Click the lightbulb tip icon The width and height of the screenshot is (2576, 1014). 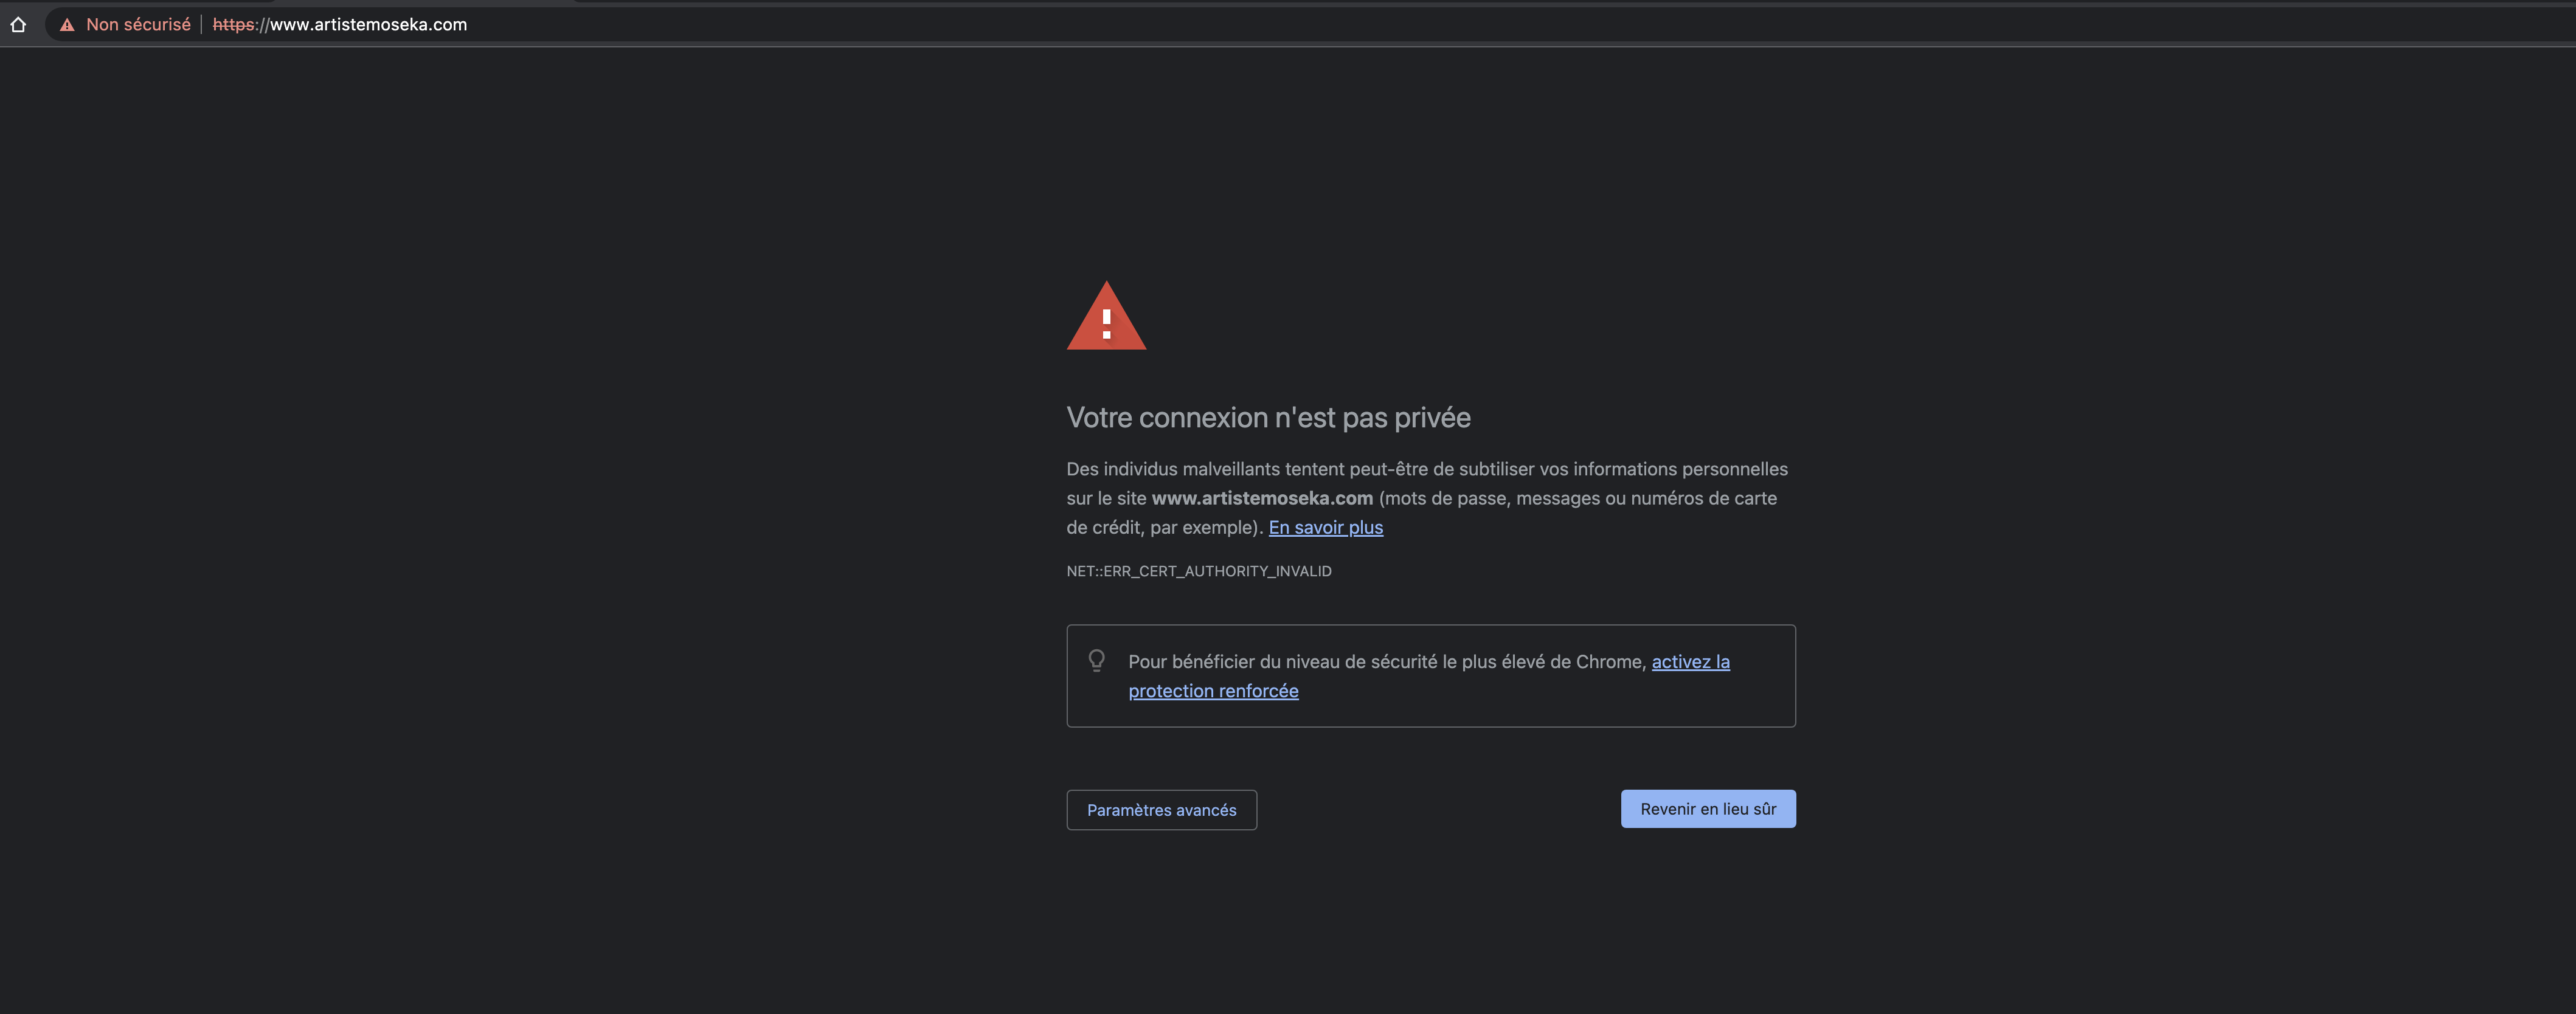coord(1097,661)
